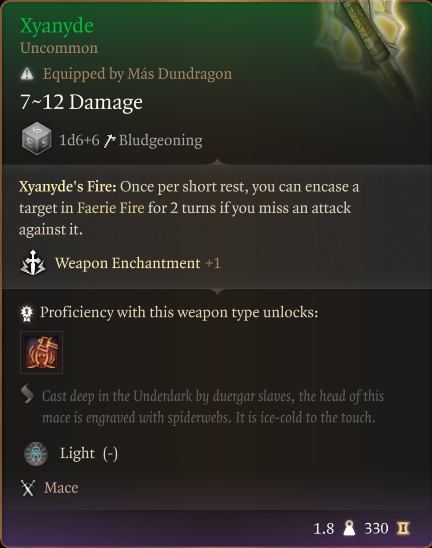Viewport: 432px width, 548px height.
Task: Click the weight bag icon
Action: 349,528
